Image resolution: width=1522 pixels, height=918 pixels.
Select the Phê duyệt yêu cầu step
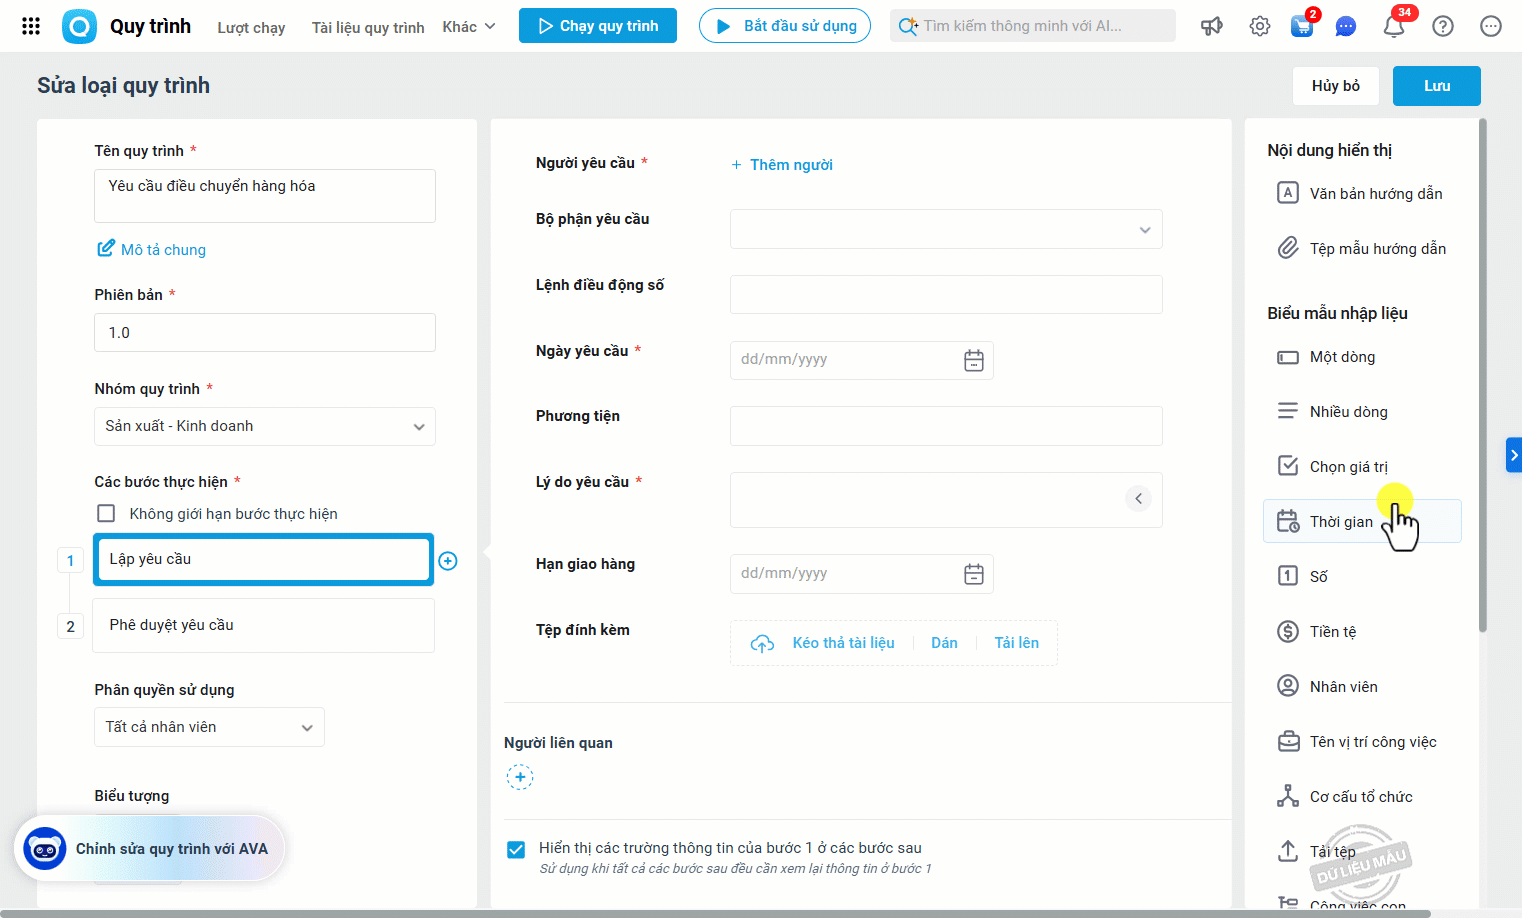(264, 625)
